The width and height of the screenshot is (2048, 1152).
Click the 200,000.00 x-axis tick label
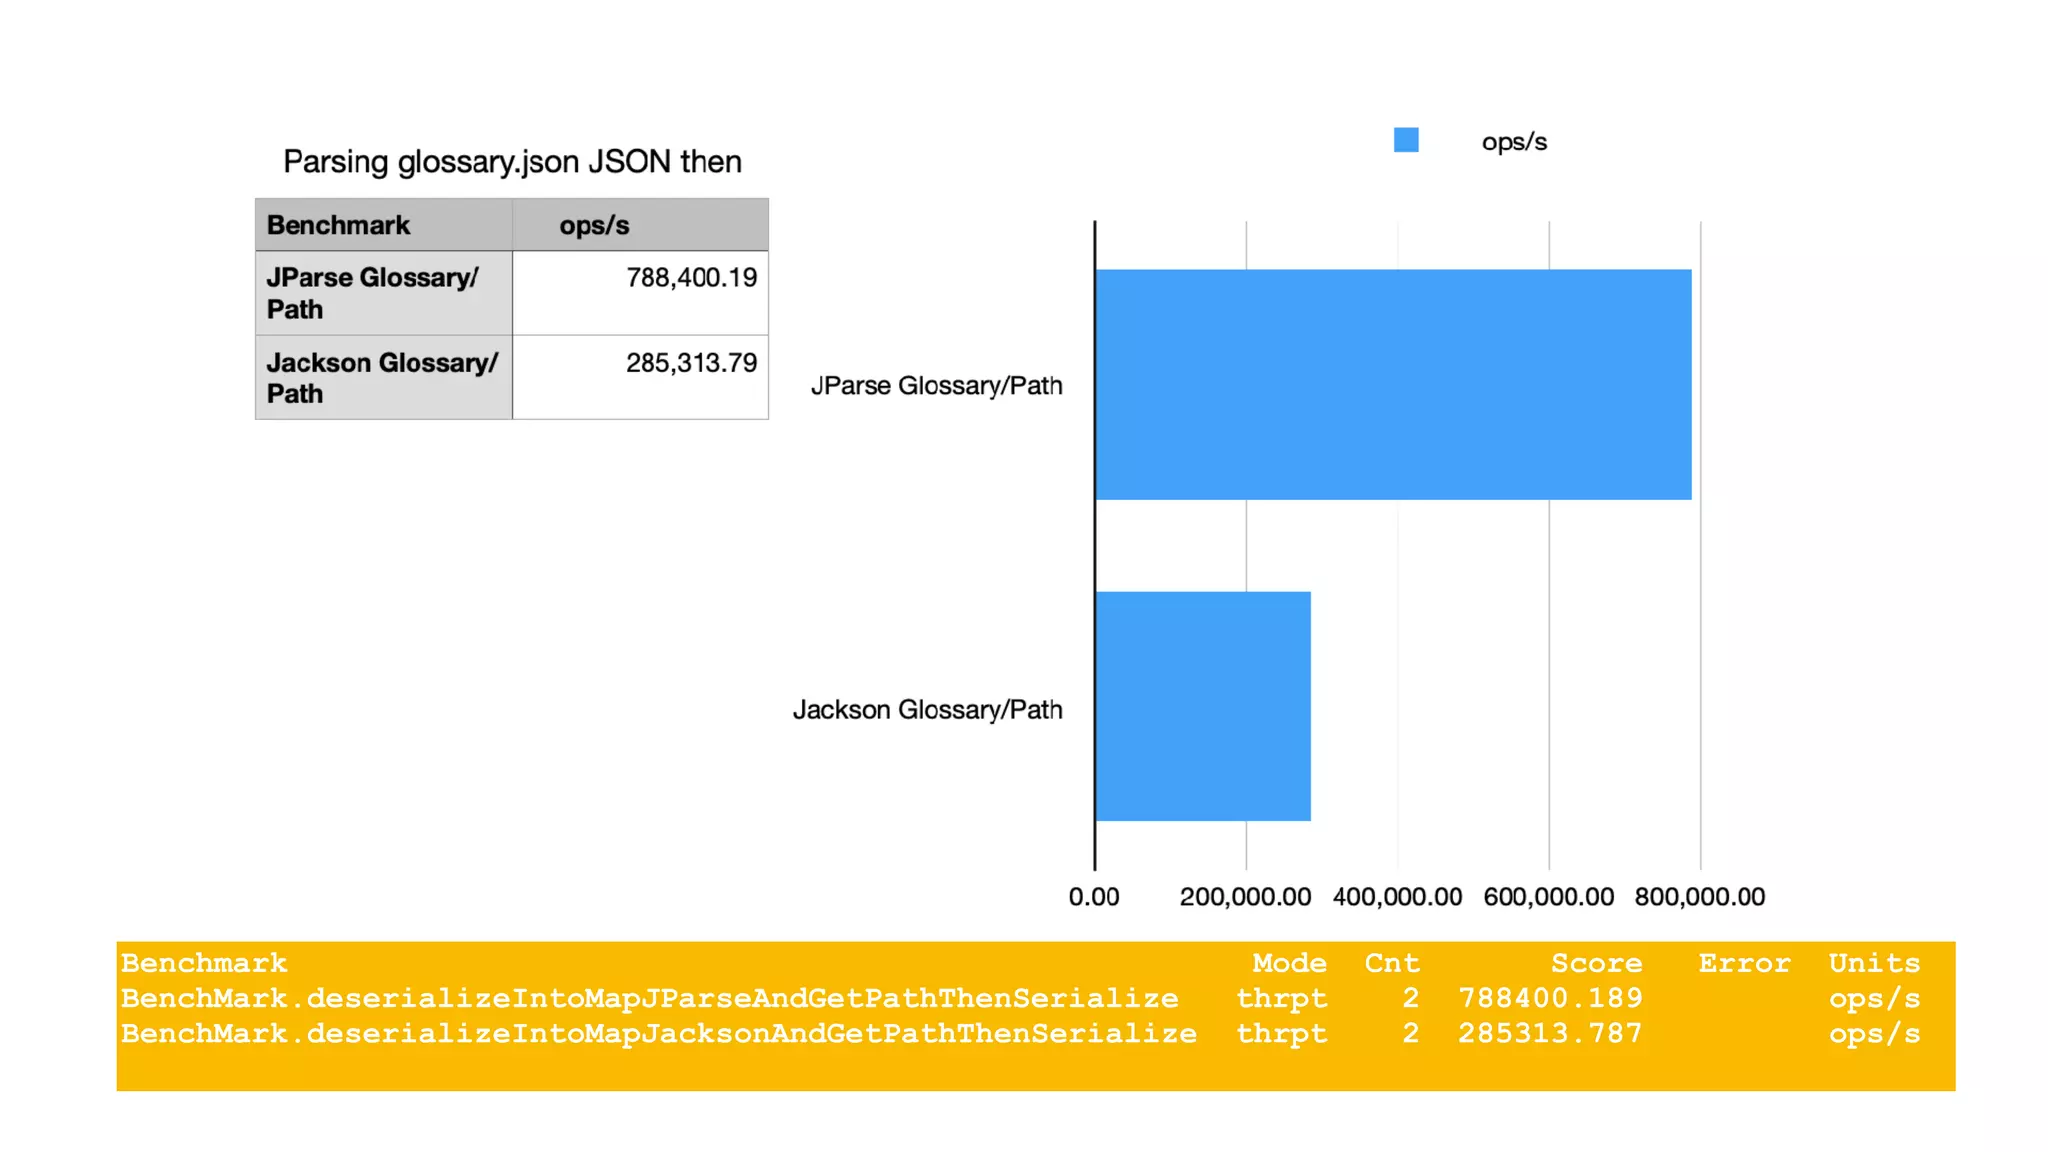click(x=1245, y=897)
